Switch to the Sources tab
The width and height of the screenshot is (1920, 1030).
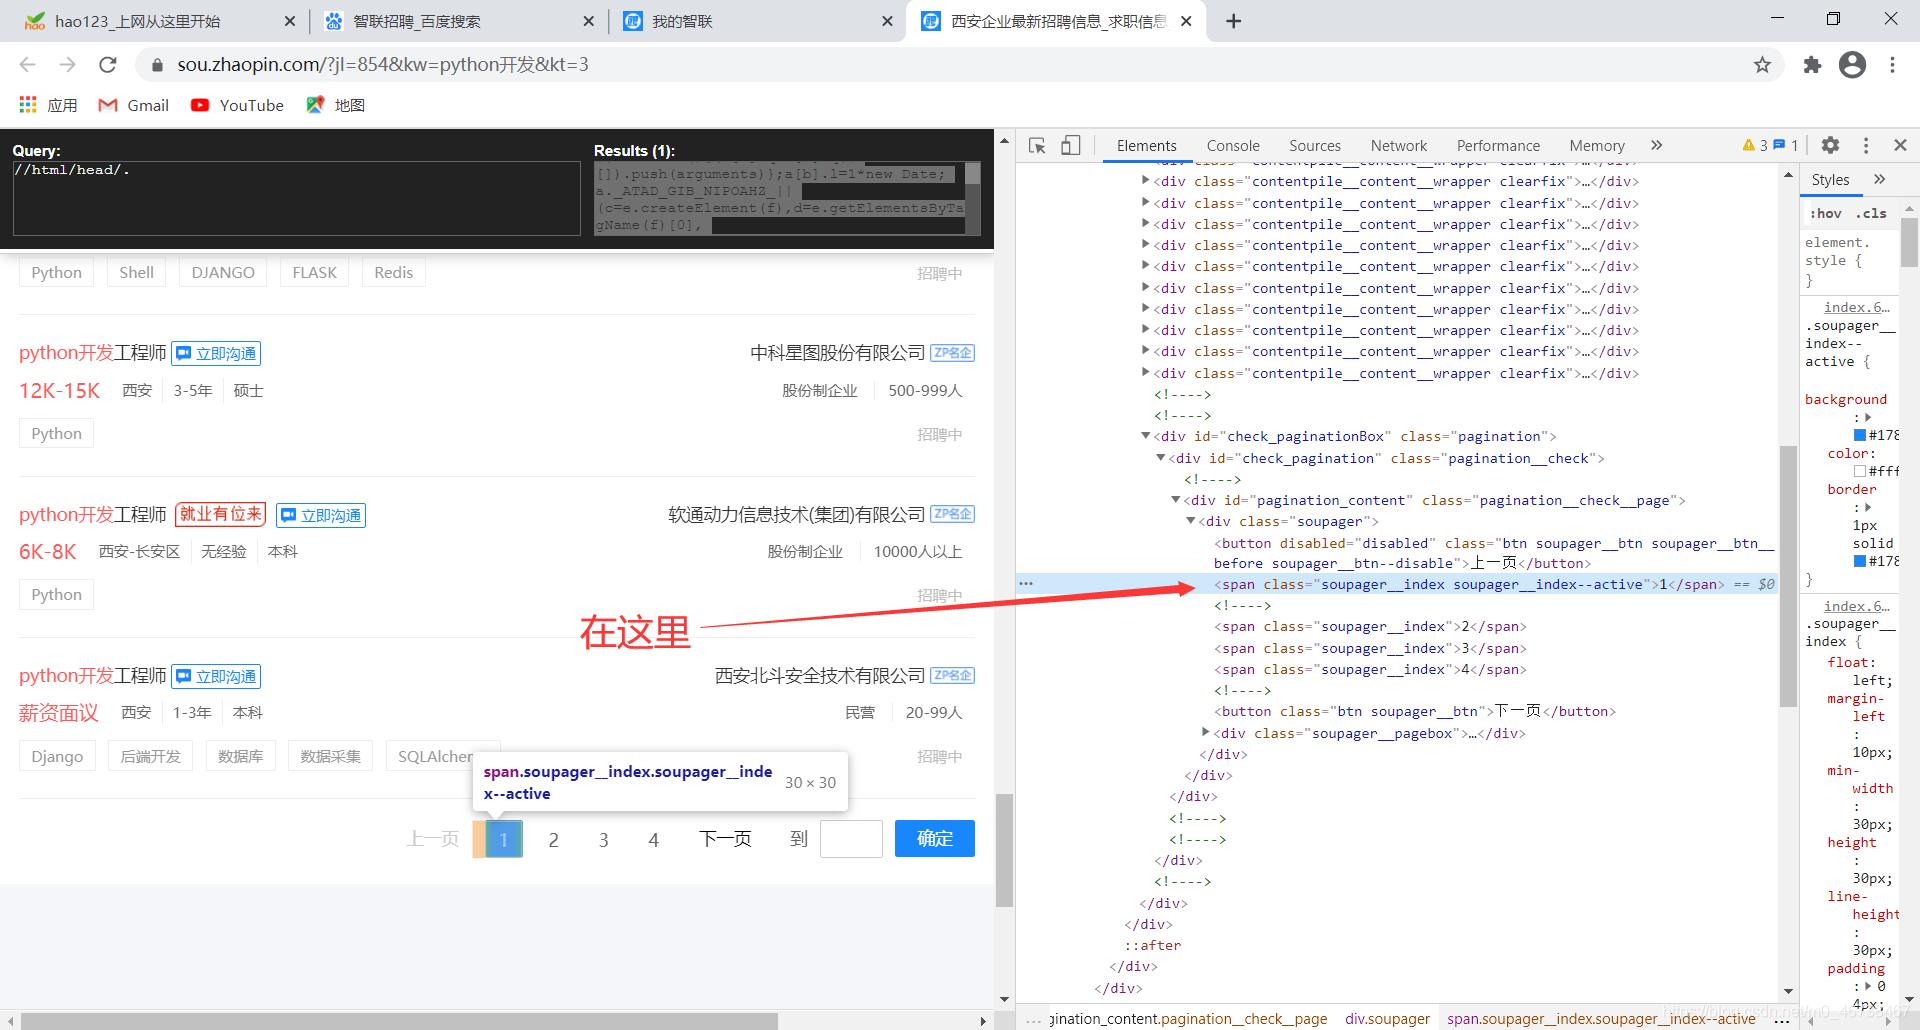1315,146
